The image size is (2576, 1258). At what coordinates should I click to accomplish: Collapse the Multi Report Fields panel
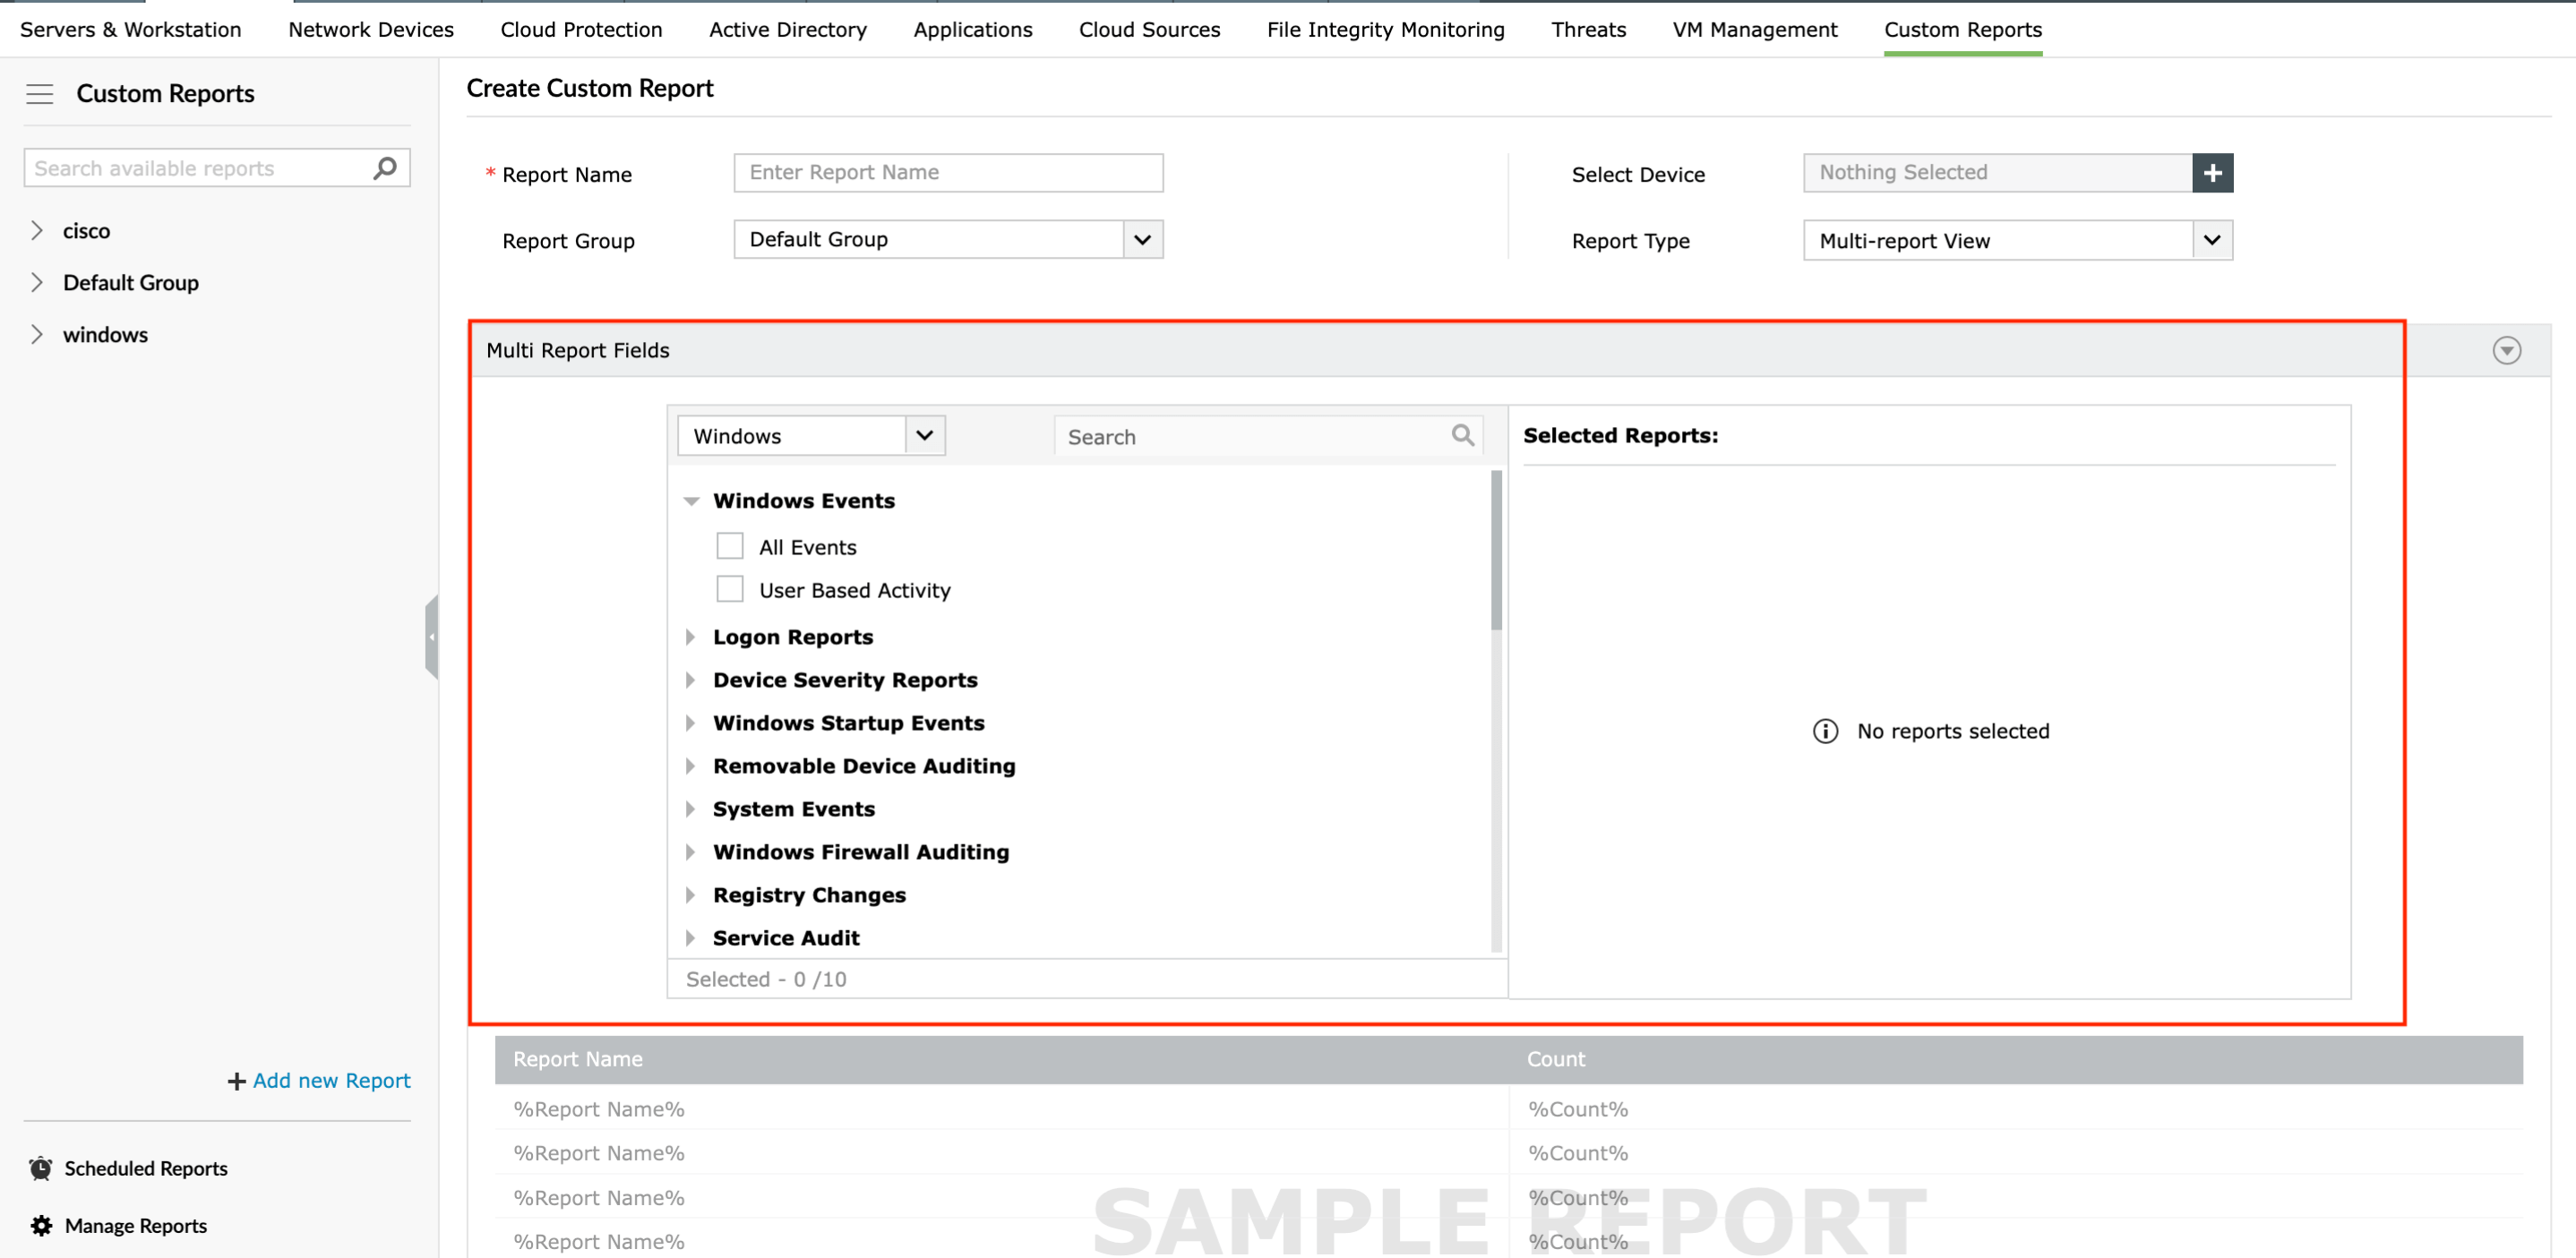(x=2506, y=350)
